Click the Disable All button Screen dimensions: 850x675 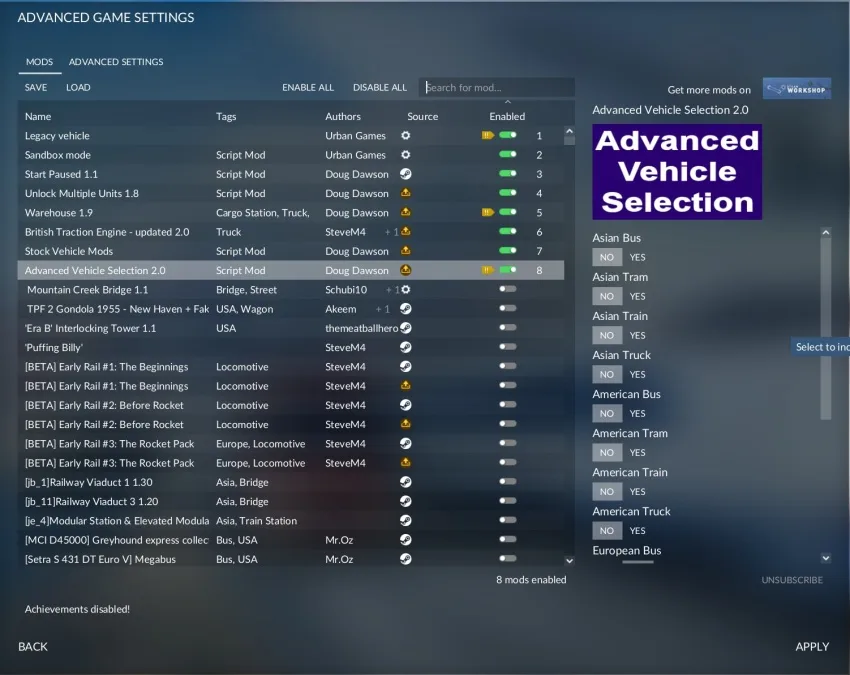click(379, 87)
